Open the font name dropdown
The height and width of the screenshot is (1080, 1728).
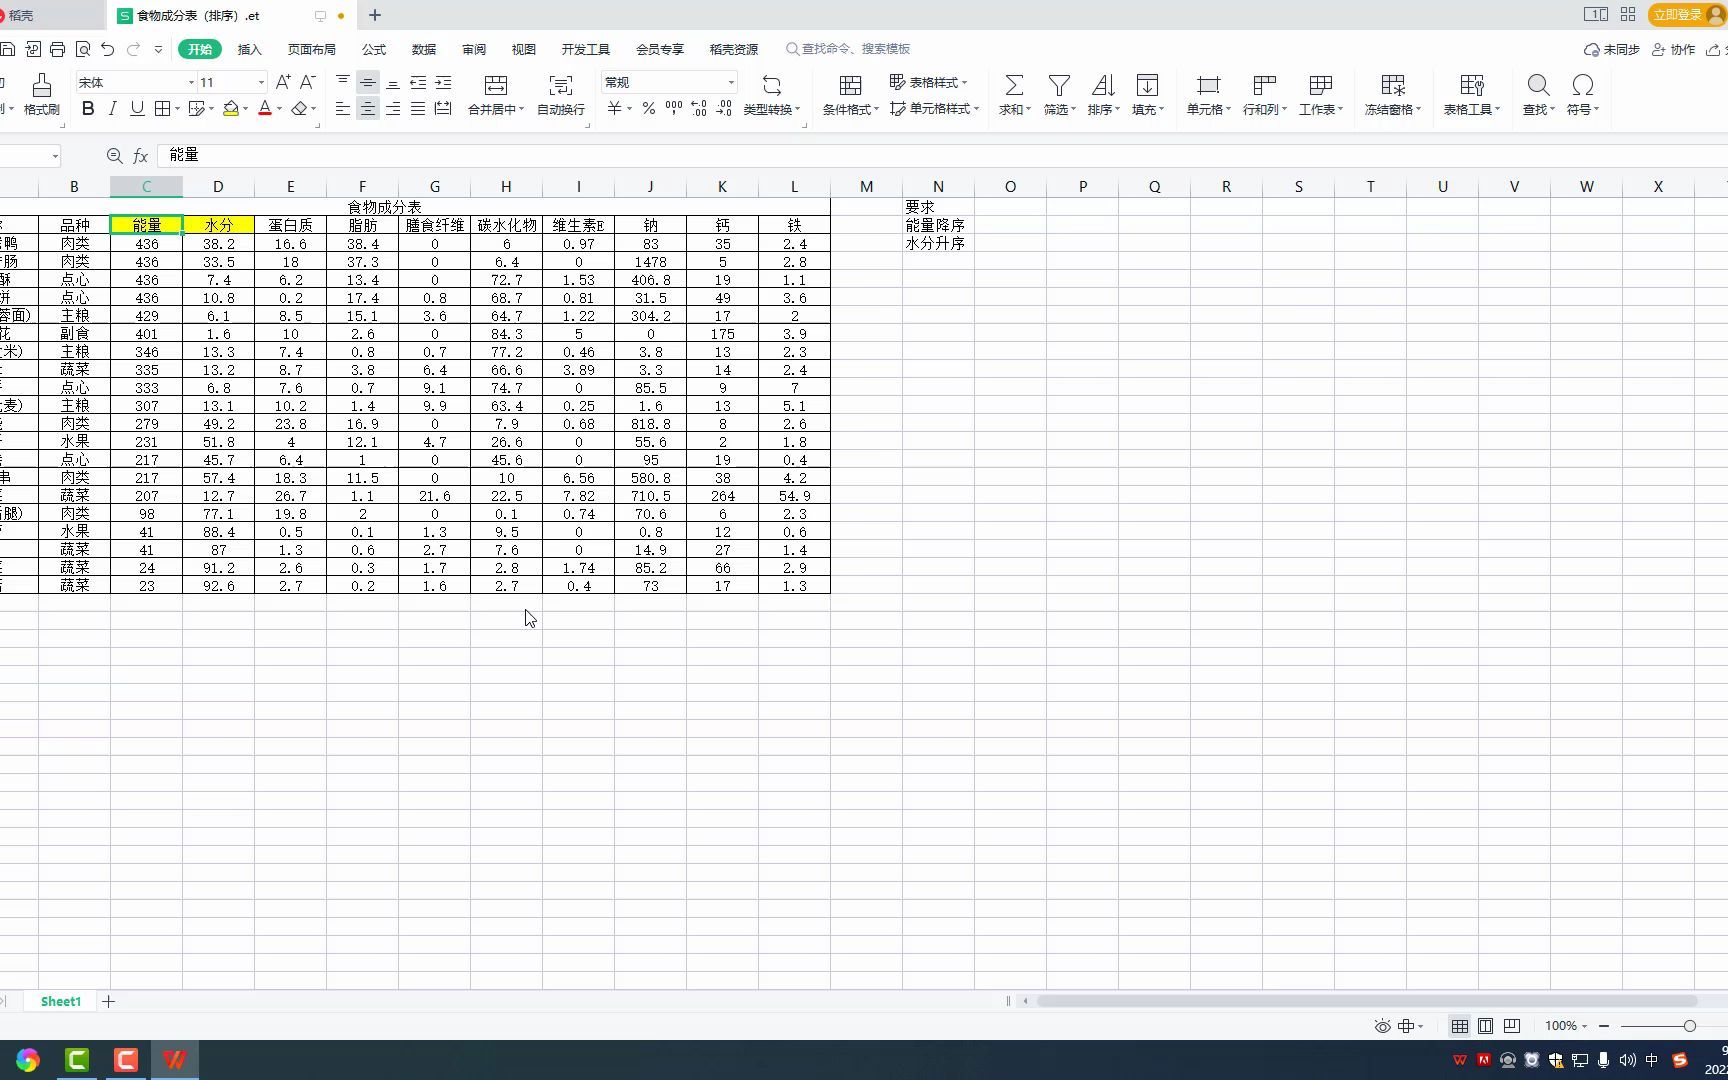(x=191, y=82)
